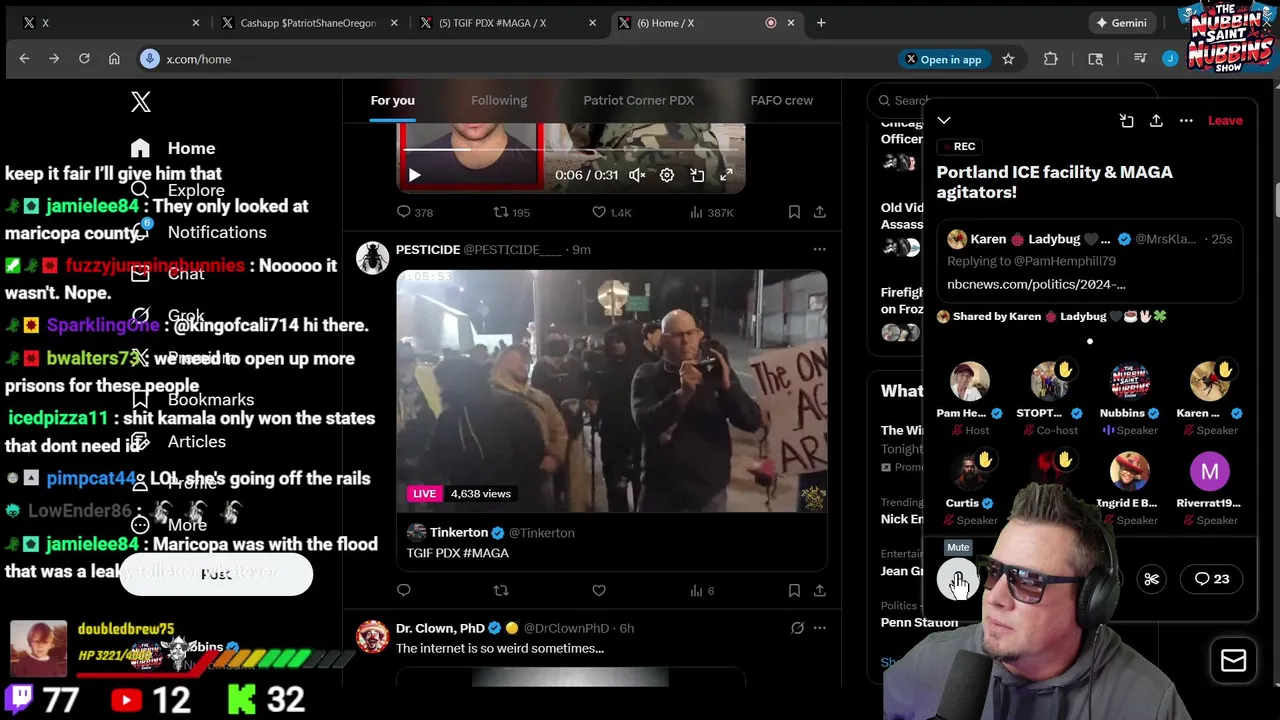Repost the post with 195 reposts

point(511,212)
